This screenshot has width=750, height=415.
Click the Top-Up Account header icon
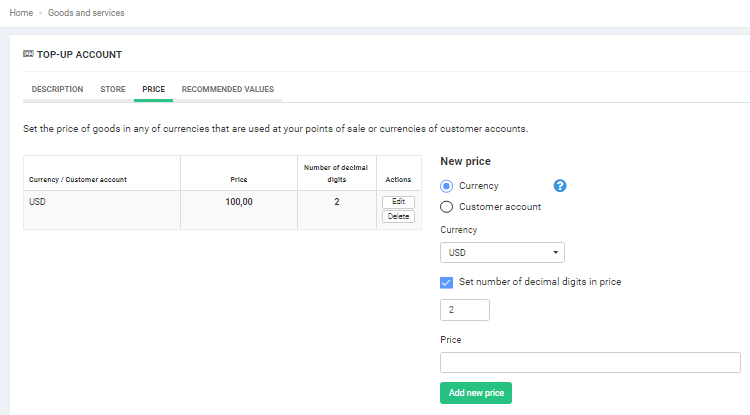[x=28, y=54]
